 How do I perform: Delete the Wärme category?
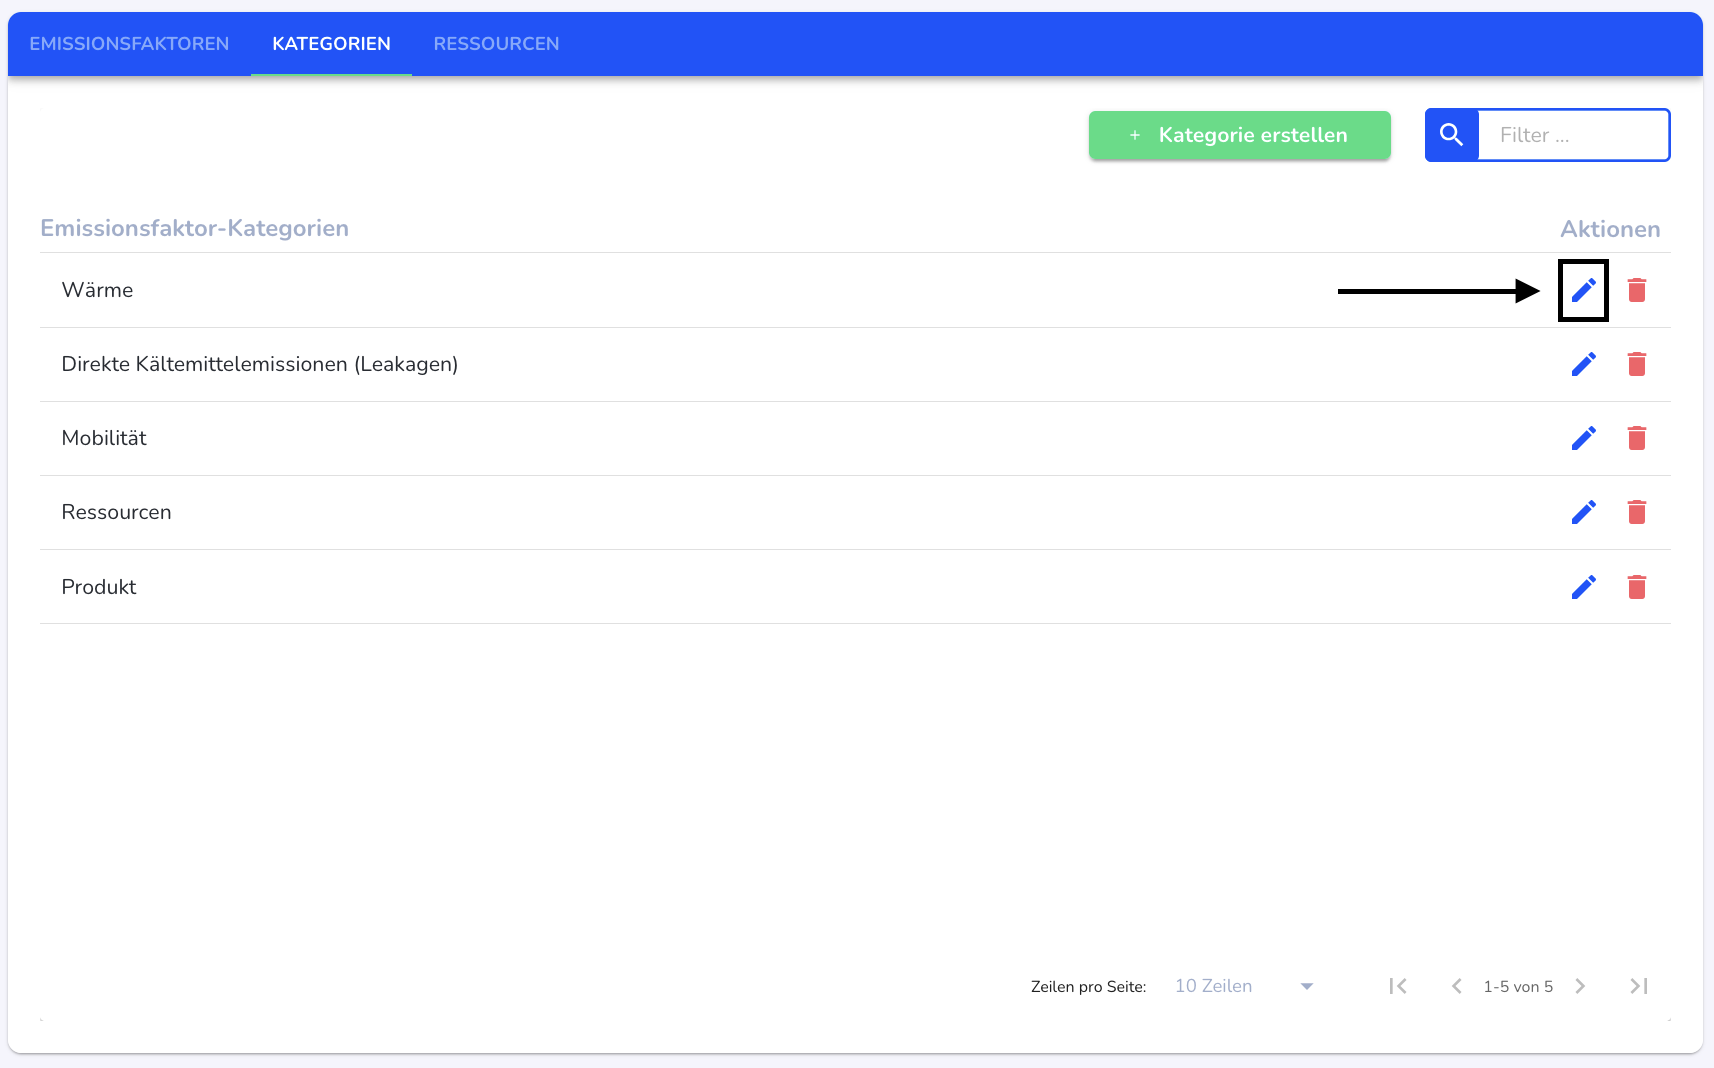tap(1636, 290)
